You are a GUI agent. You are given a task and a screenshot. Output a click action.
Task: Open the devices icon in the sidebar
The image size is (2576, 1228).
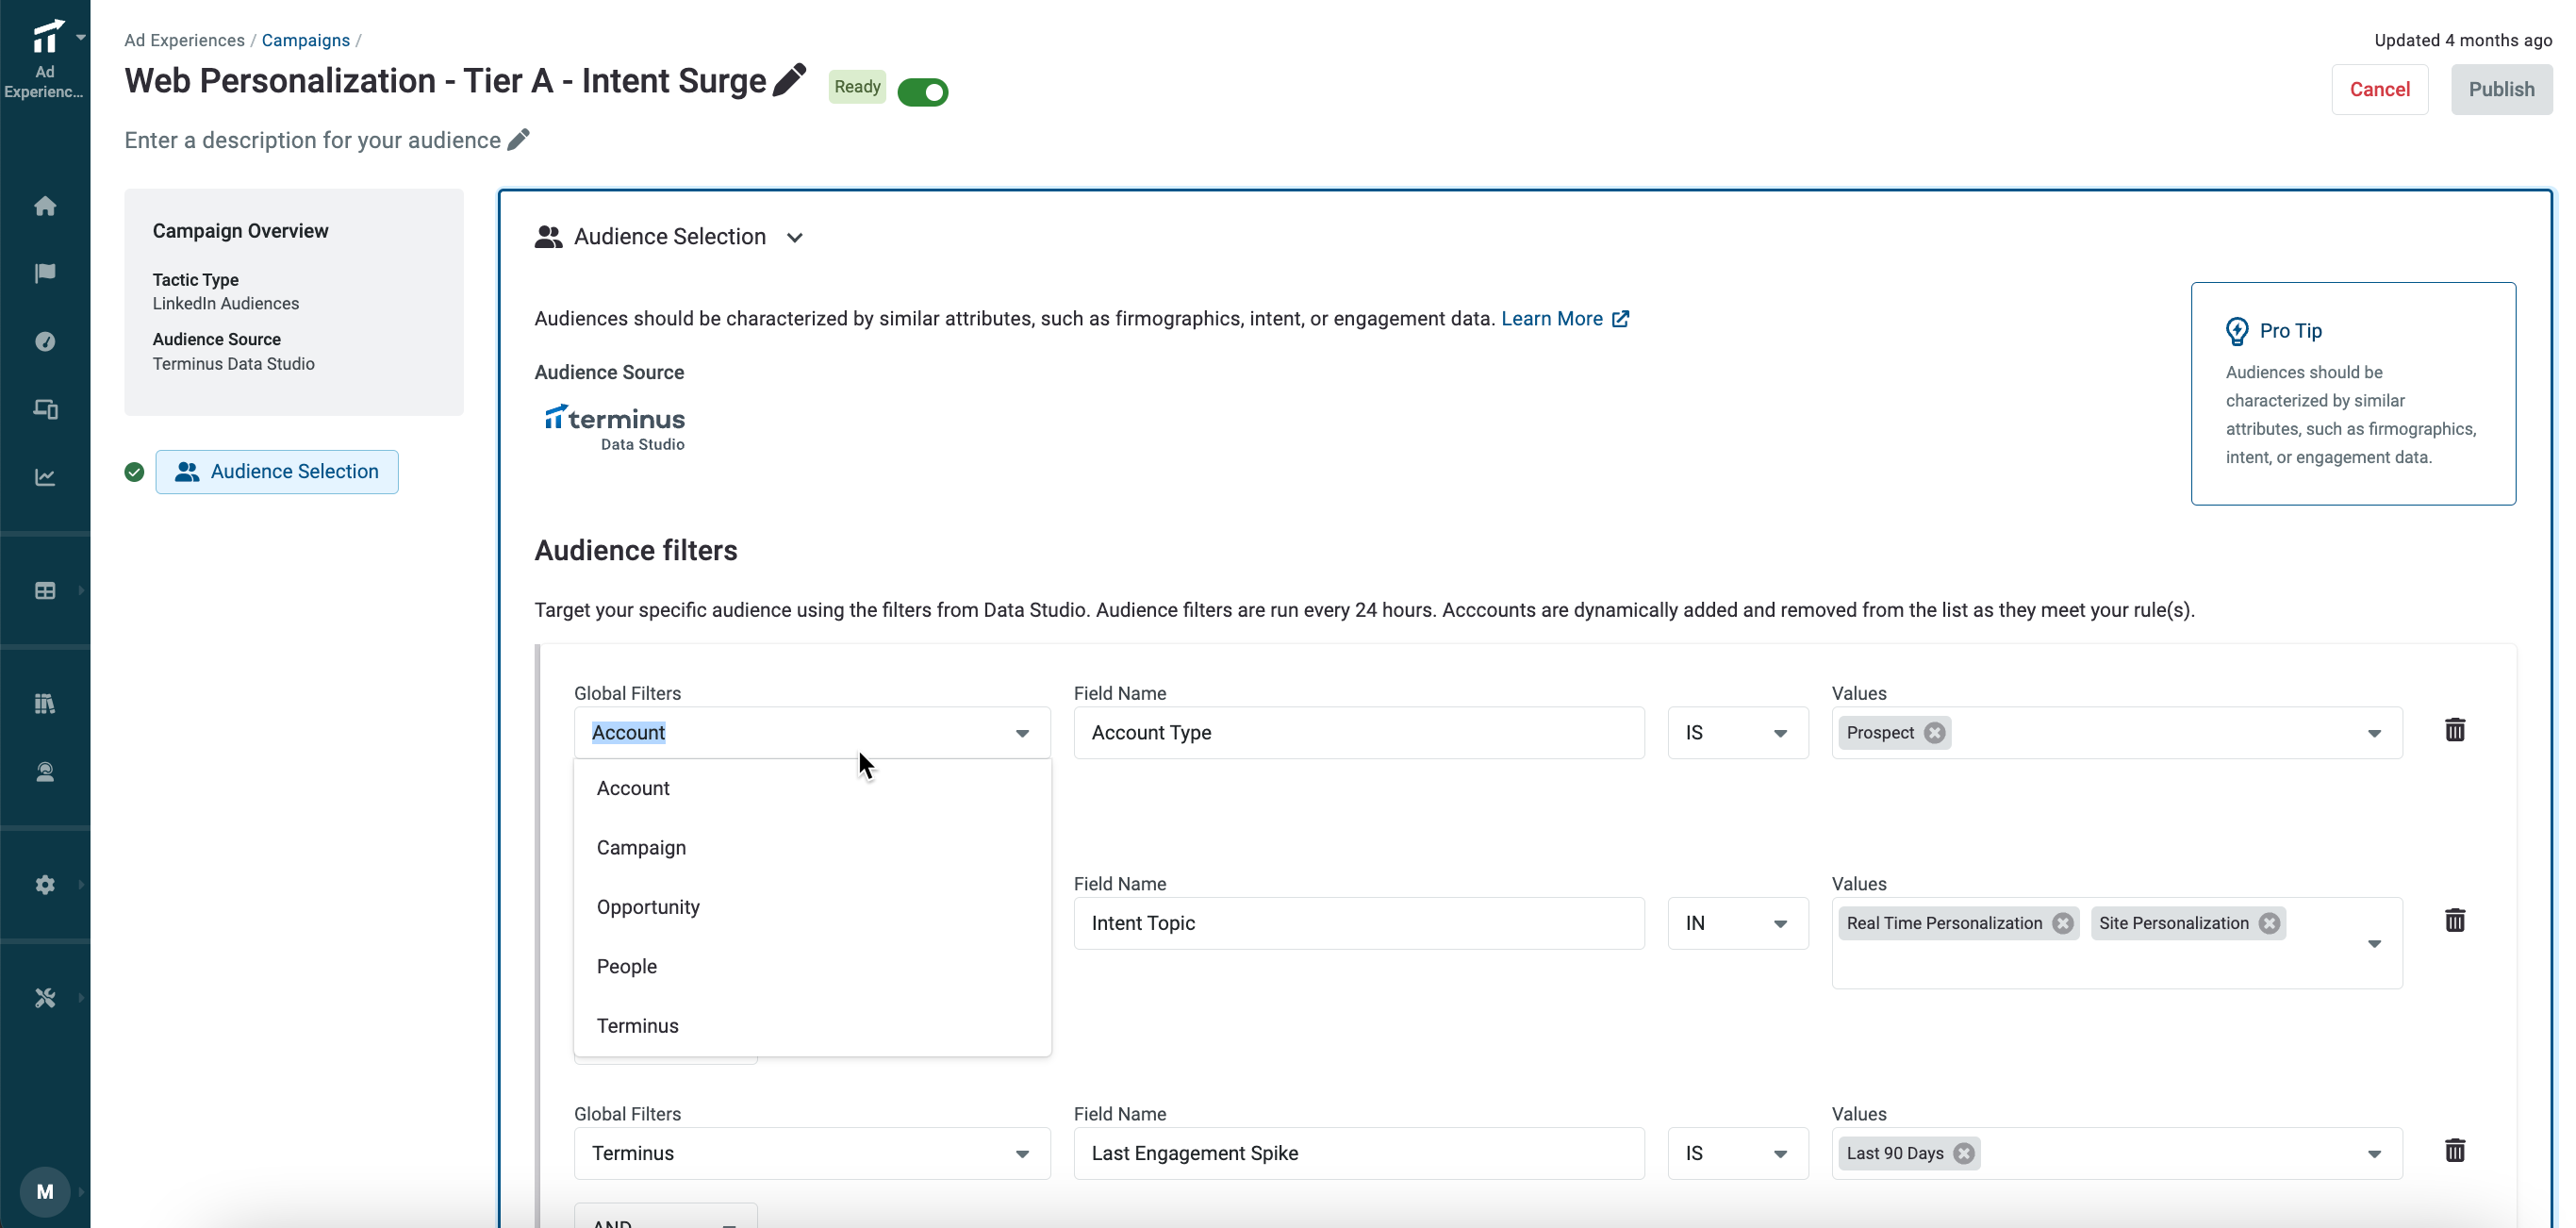tap(45, 409)
